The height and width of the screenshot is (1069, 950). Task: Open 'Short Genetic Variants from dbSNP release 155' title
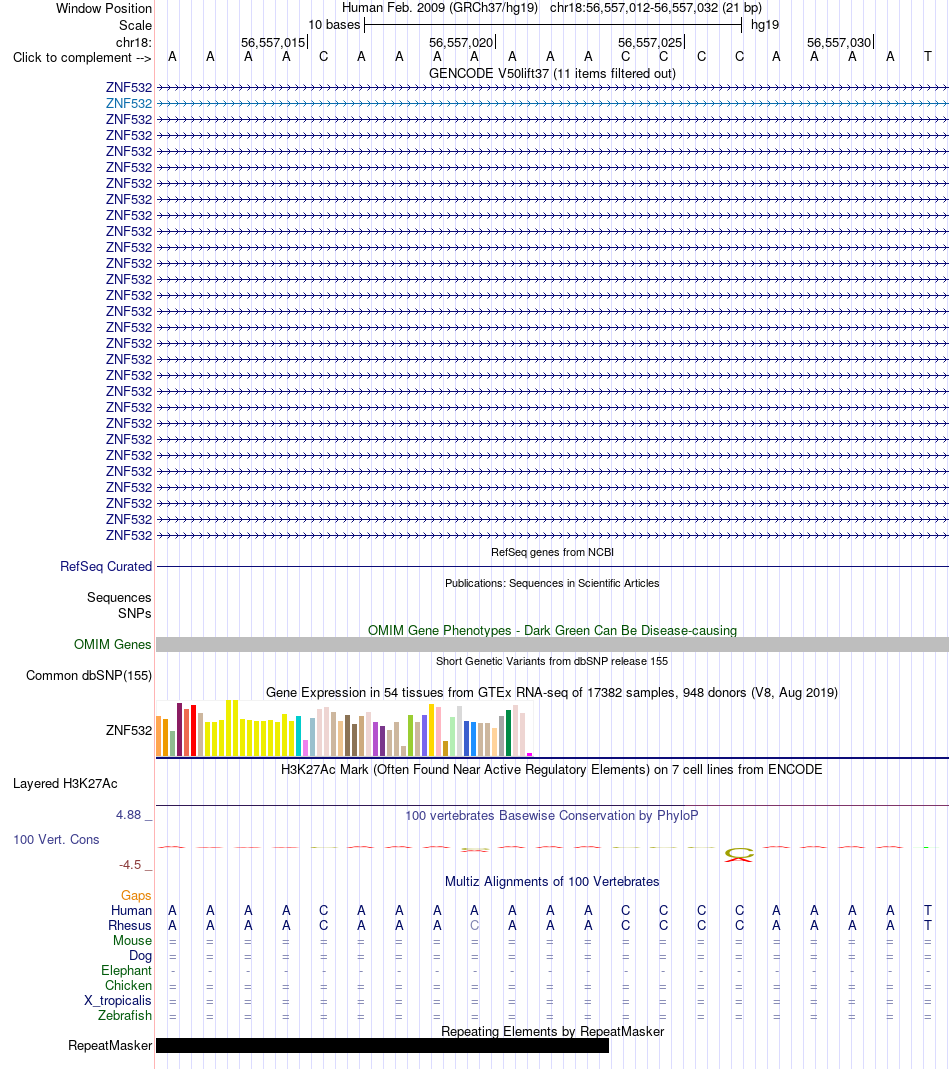[552, 661]
